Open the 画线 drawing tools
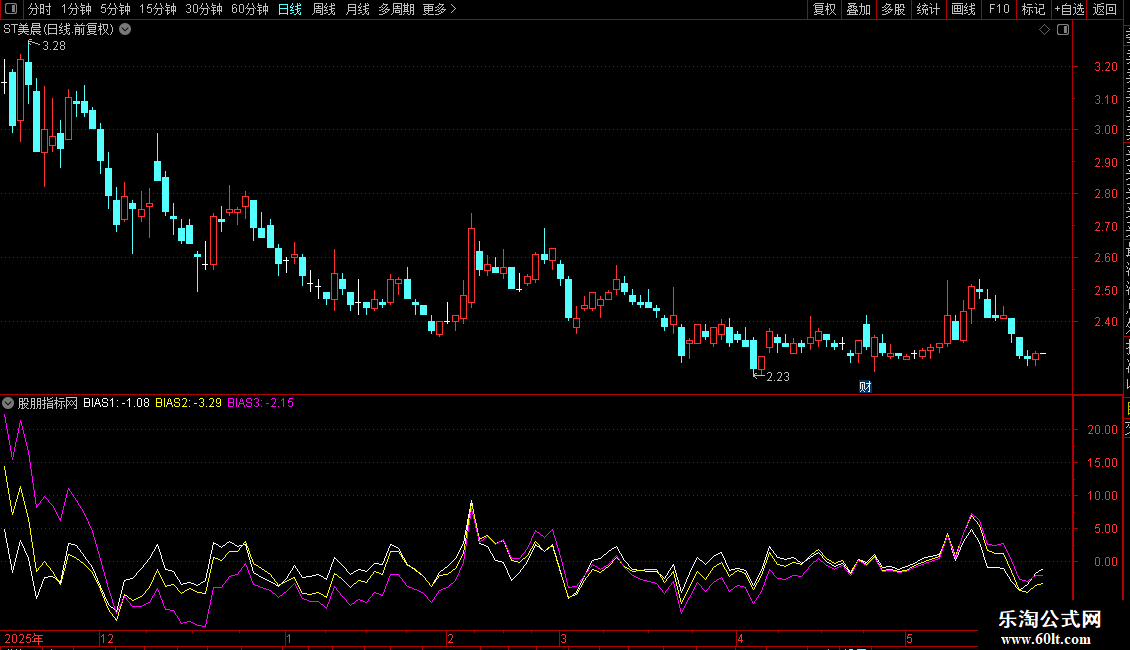The height and width of the screenshot is (650, 1130). tap(963, 9)
